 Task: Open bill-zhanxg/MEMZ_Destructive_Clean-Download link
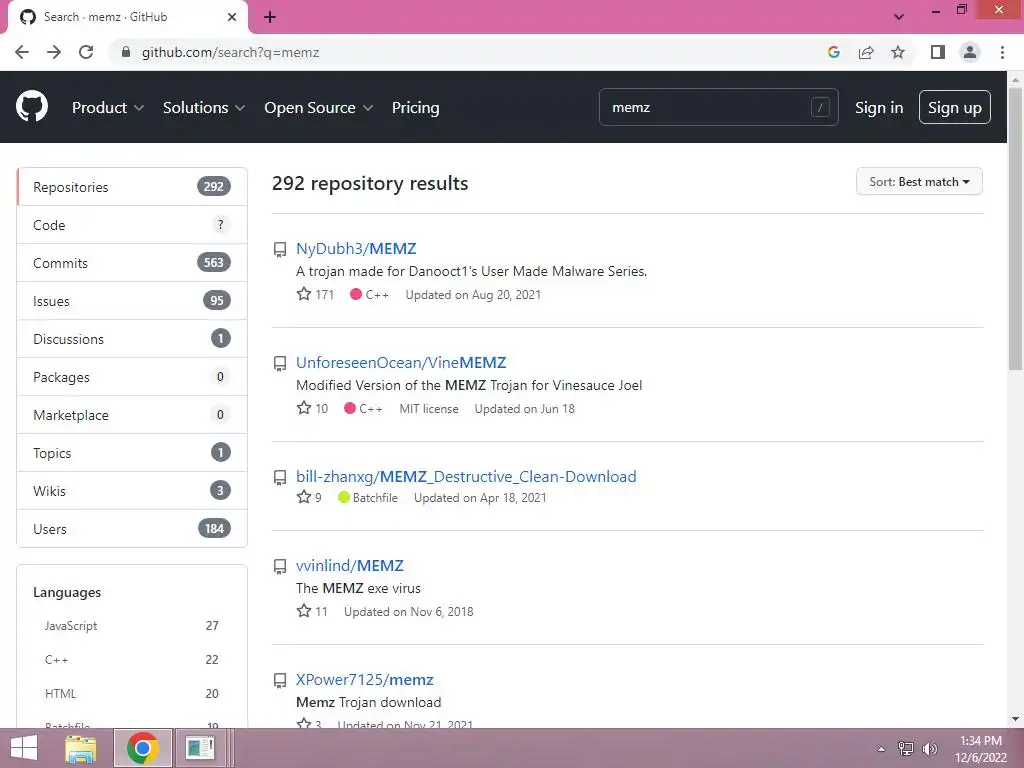pyautogui.click(x=466, y=476)
